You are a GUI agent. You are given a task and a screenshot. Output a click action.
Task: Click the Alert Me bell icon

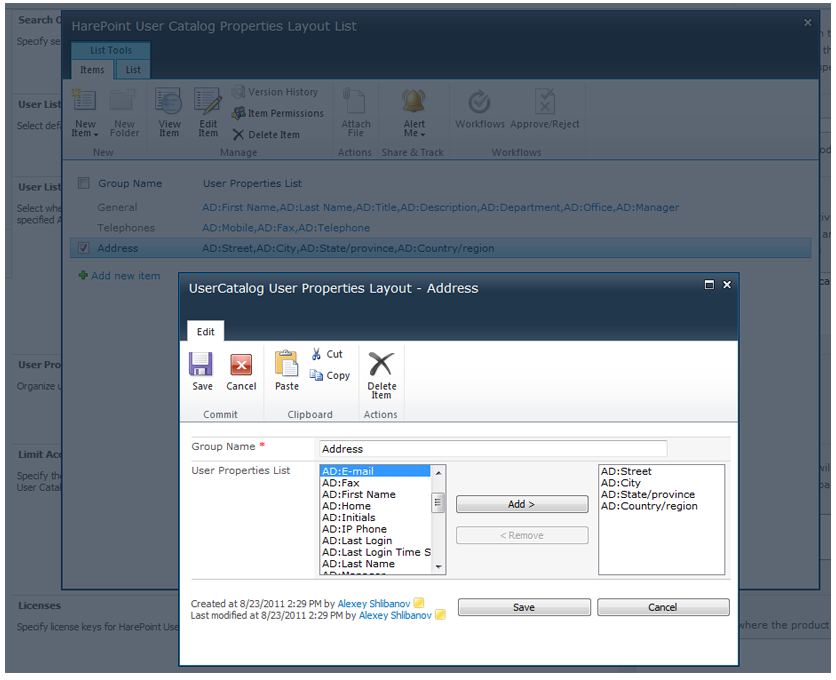(x=414, y=101)
